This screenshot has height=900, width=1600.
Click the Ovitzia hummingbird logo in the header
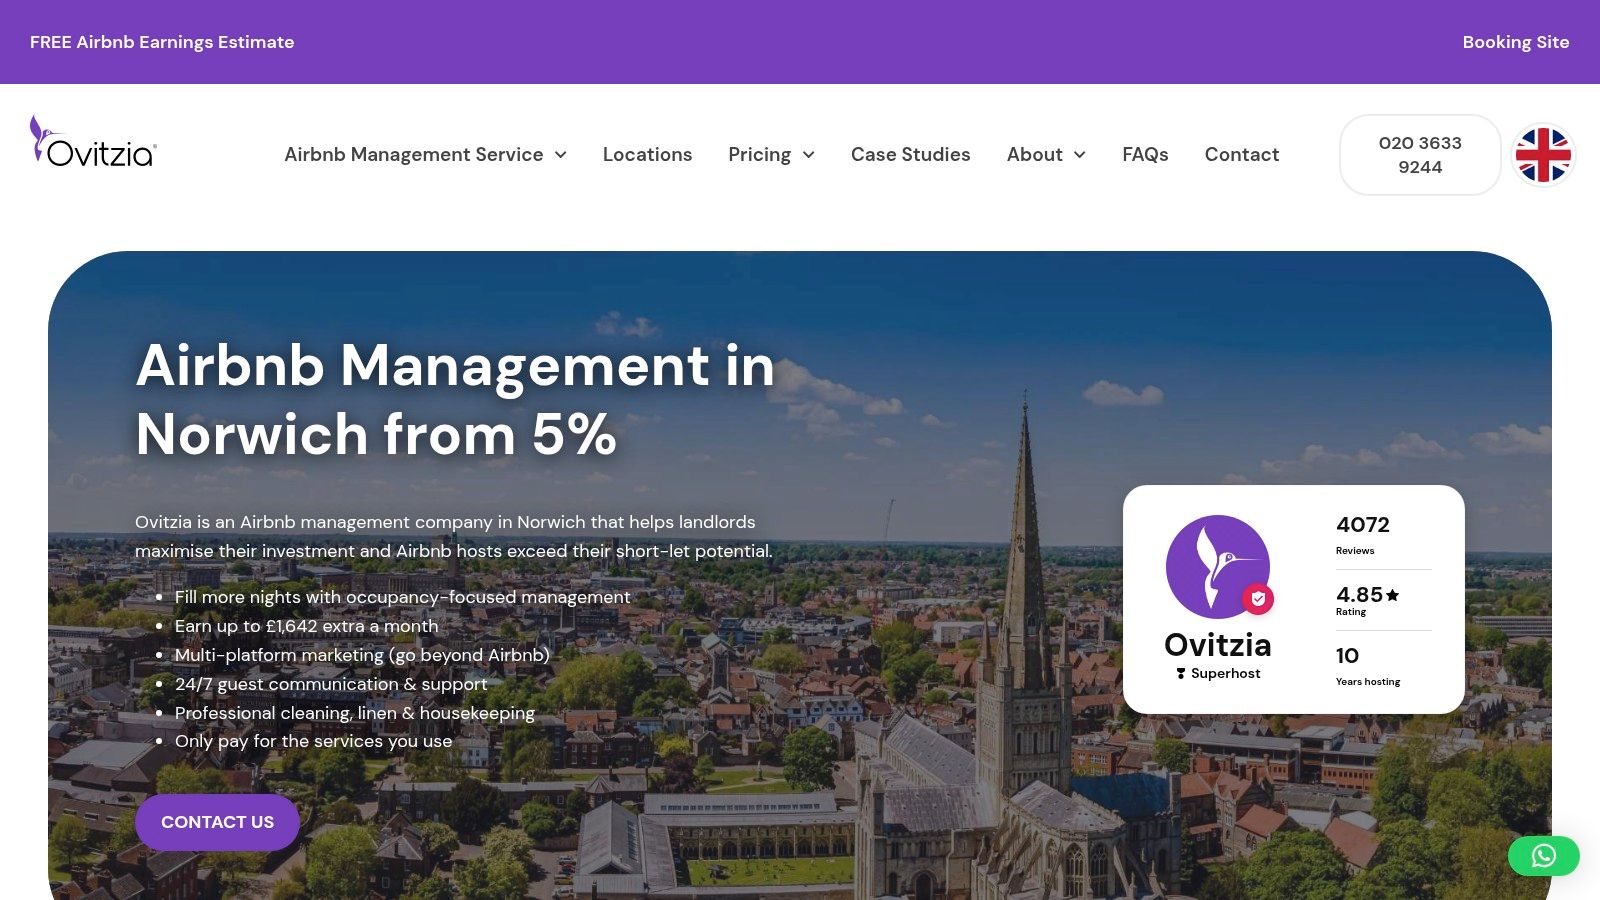[93, 141]
